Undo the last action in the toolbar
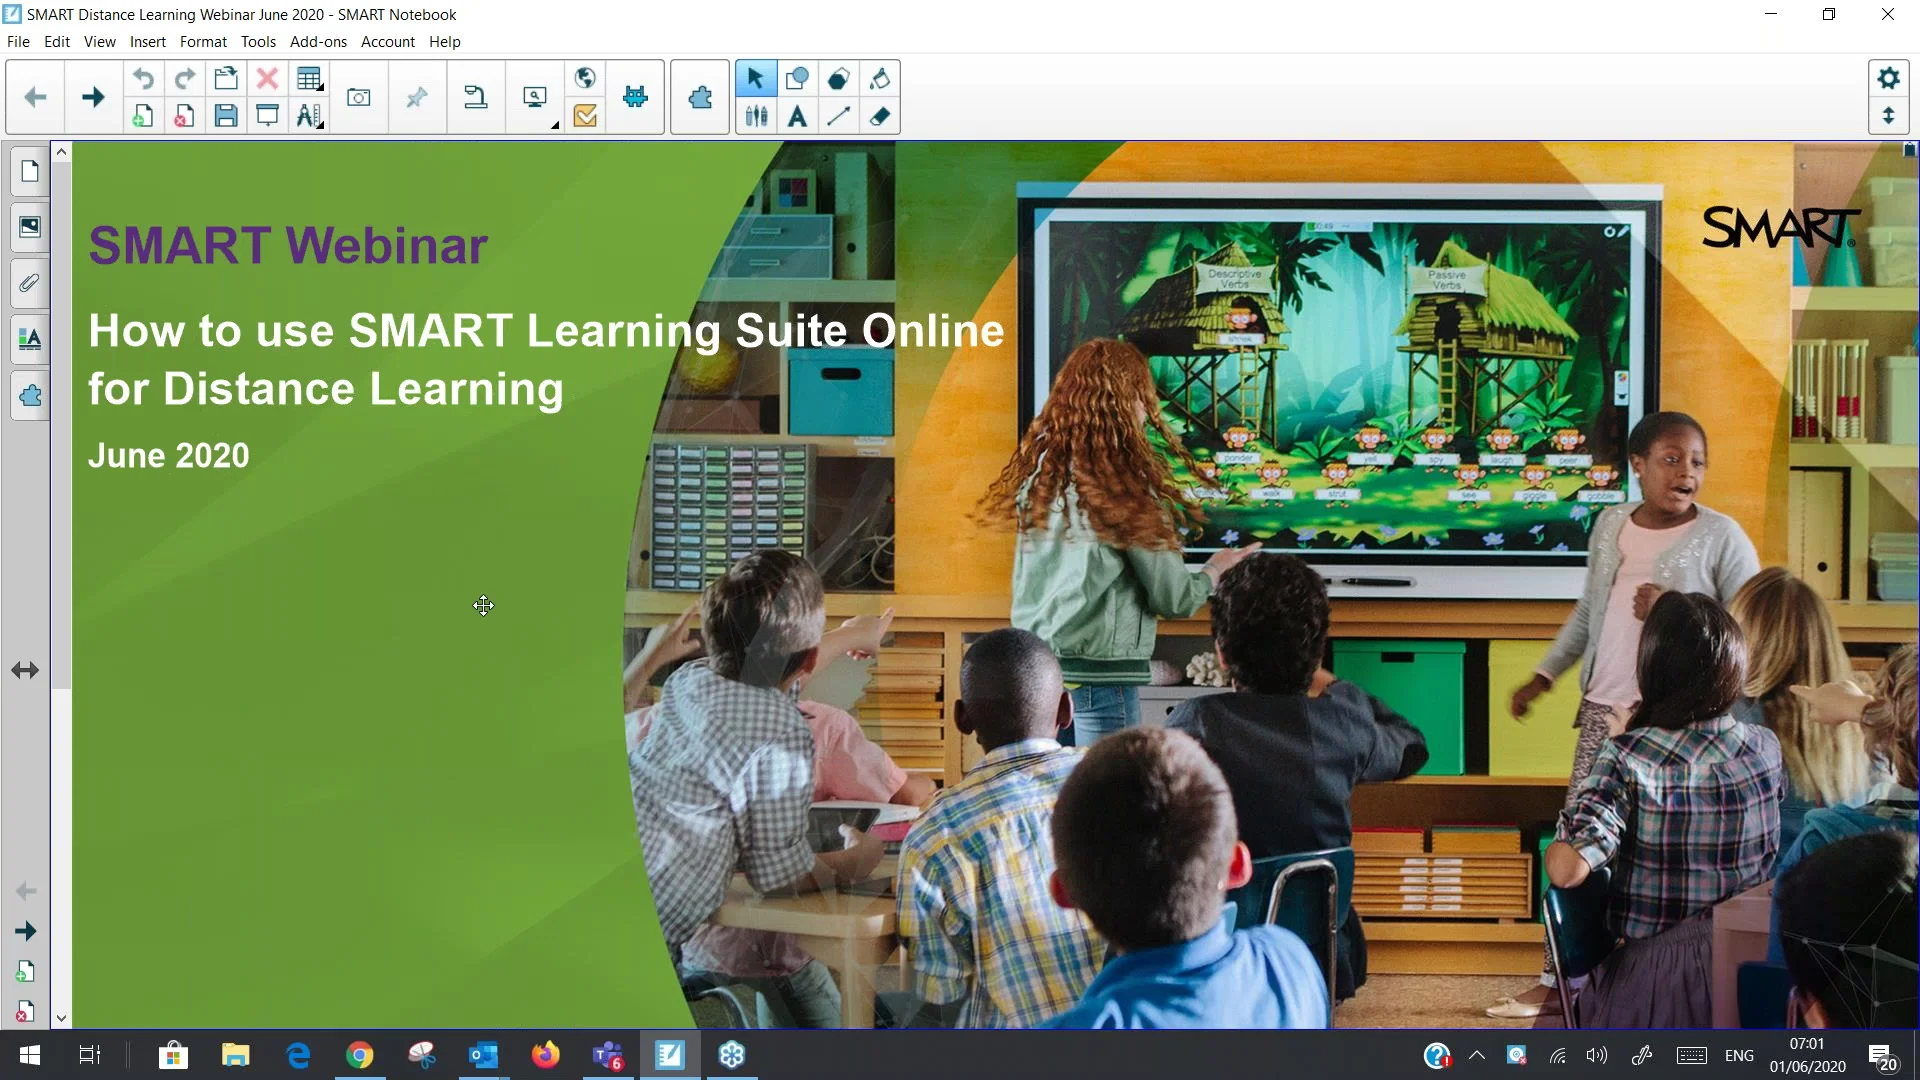The width and height of the screenshot is (1920, 1080). 143,78
